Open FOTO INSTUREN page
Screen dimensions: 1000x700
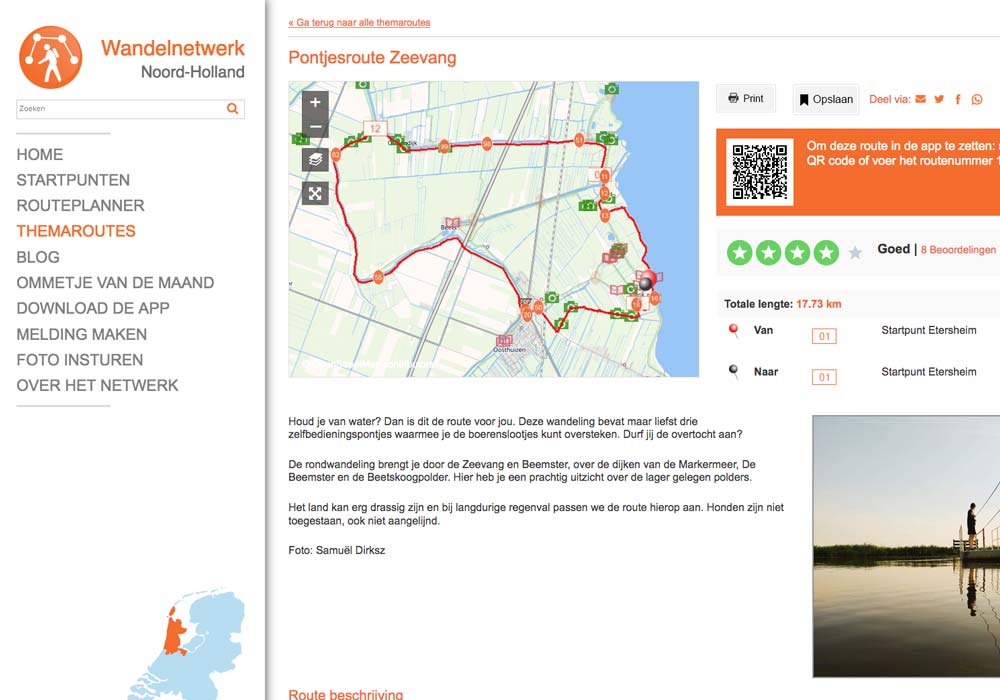(80, 360)
